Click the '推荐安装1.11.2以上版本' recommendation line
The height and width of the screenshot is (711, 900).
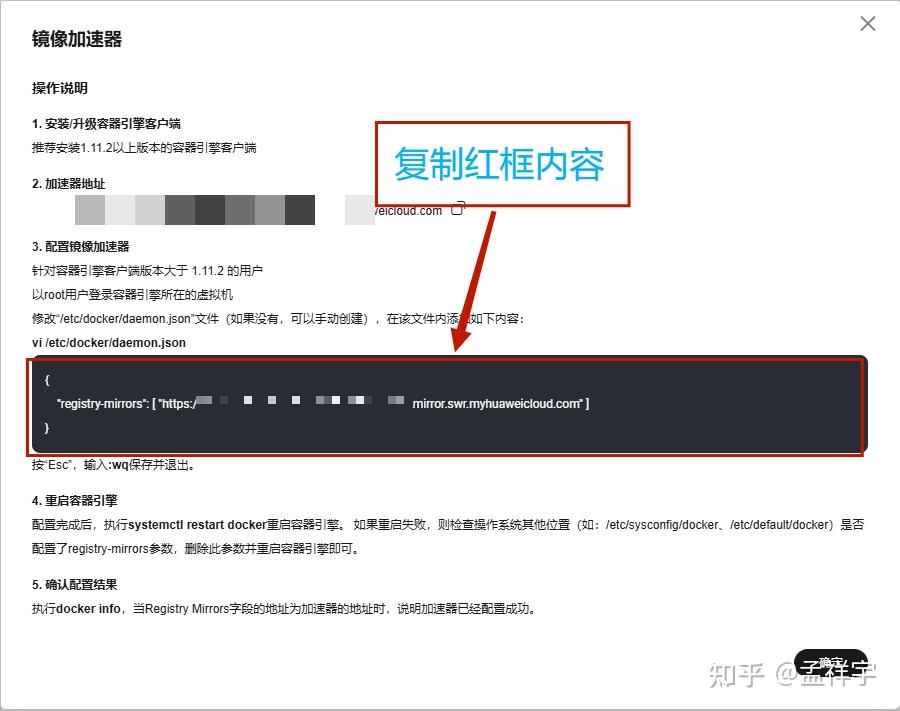(x=144, y=148)
